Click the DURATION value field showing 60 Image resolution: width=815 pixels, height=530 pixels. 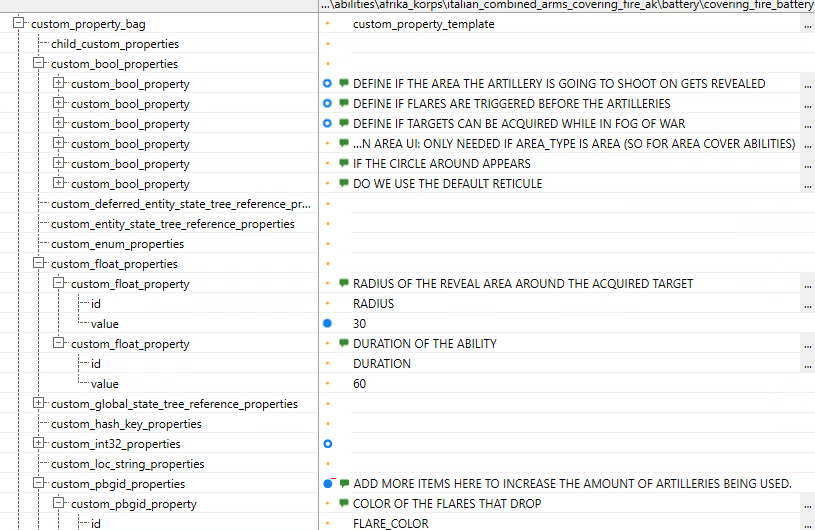click(x=570, y=384)
